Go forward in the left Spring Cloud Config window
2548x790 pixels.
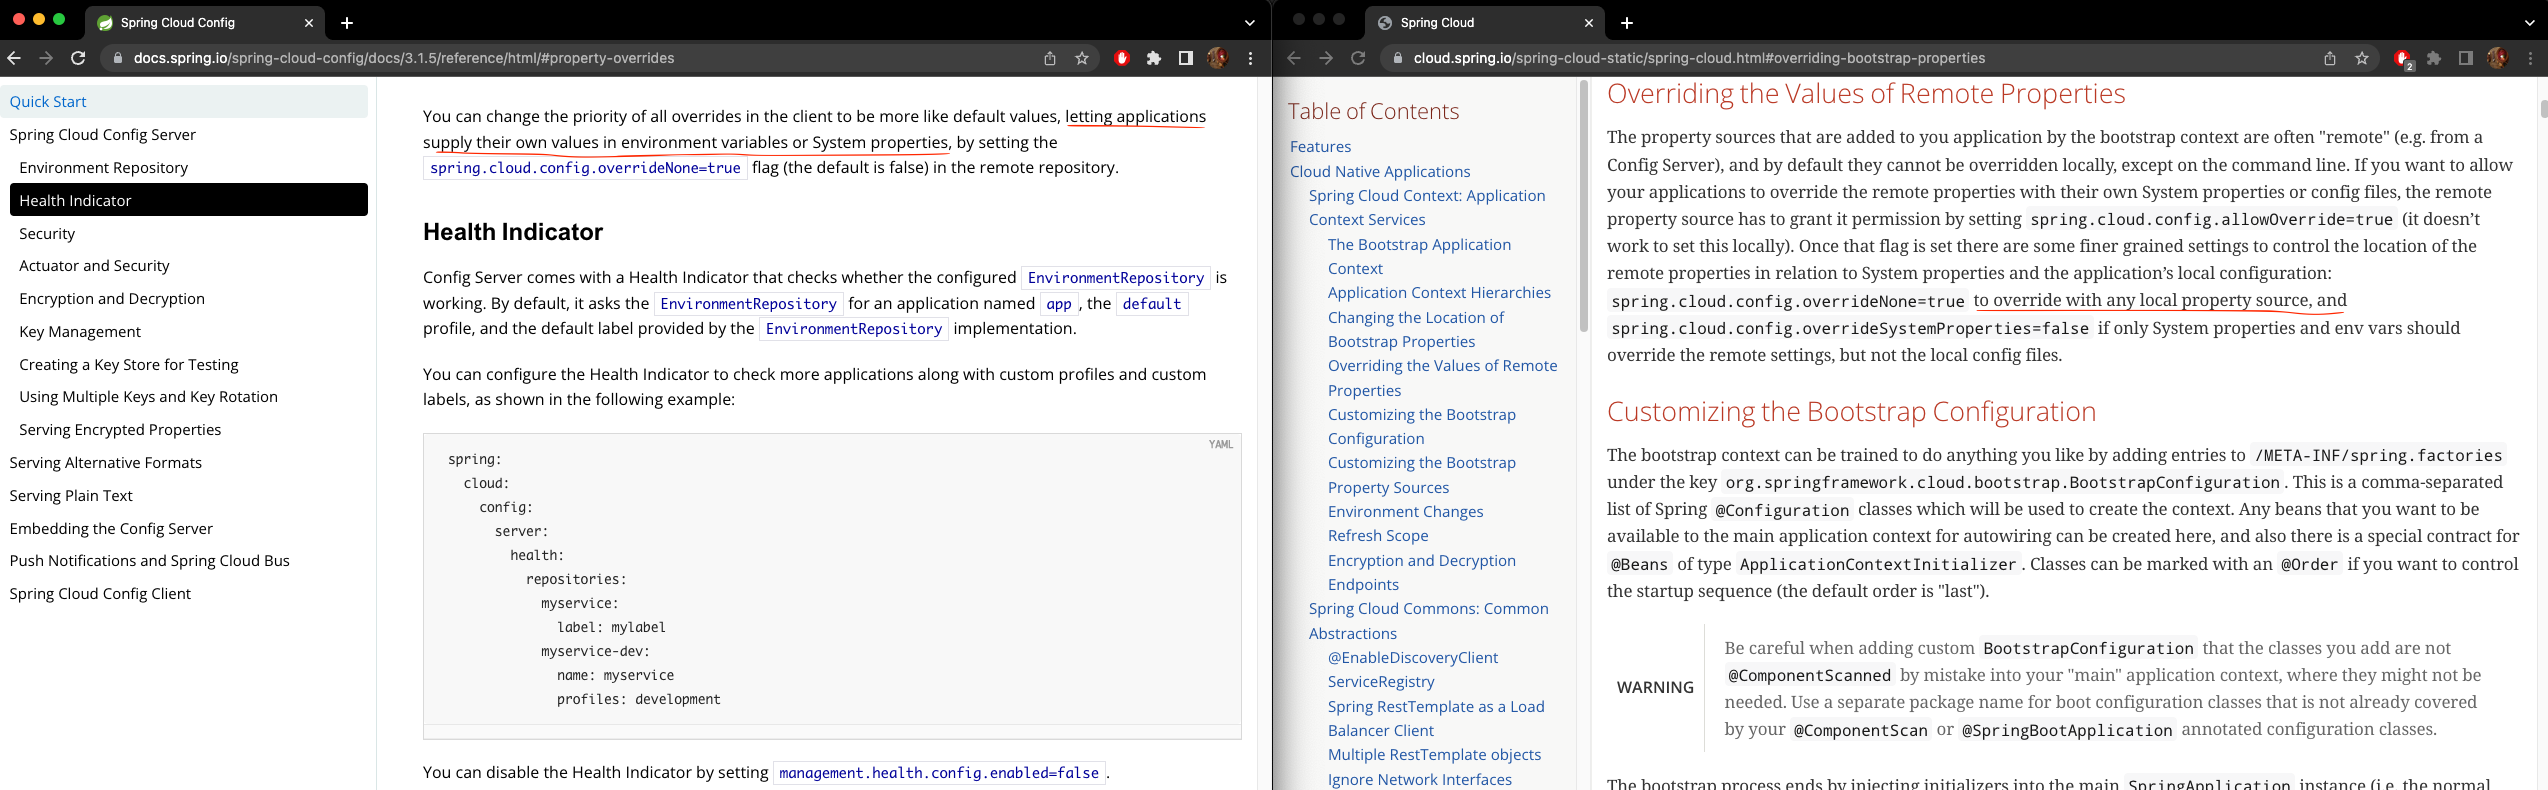(46, 58)
